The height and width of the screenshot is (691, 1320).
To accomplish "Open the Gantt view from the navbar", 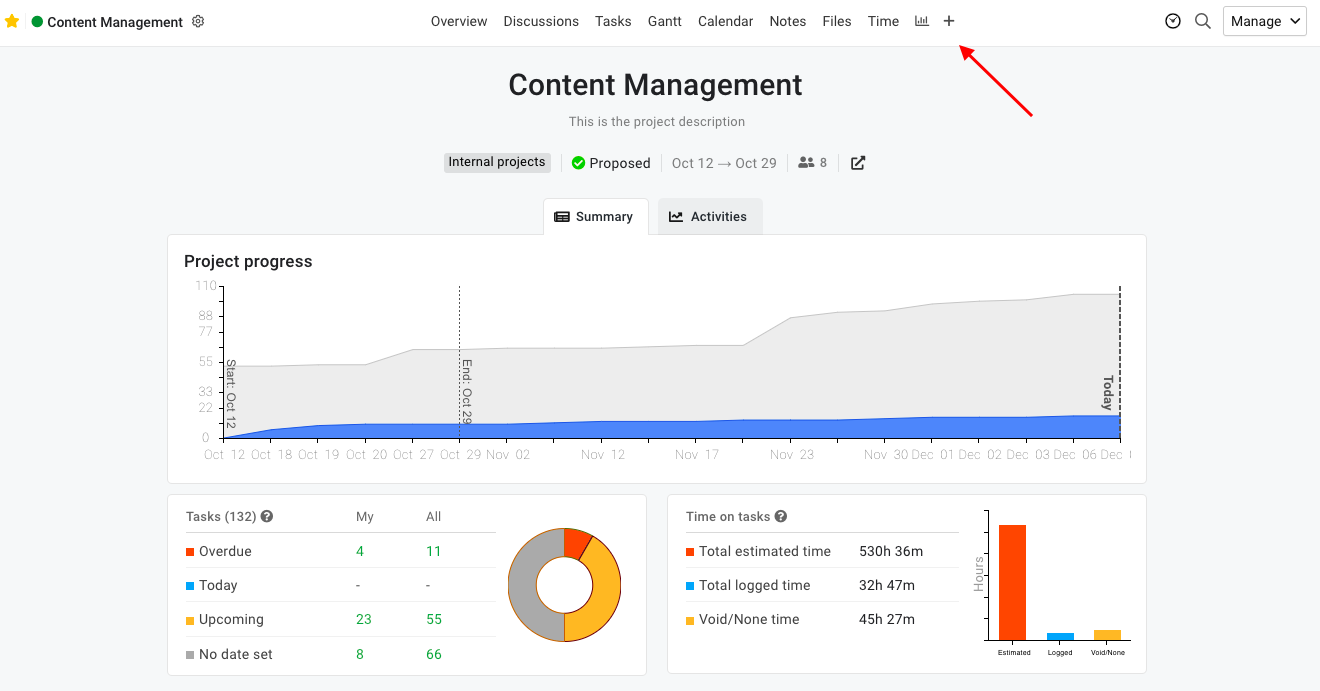I will [664, 20].
